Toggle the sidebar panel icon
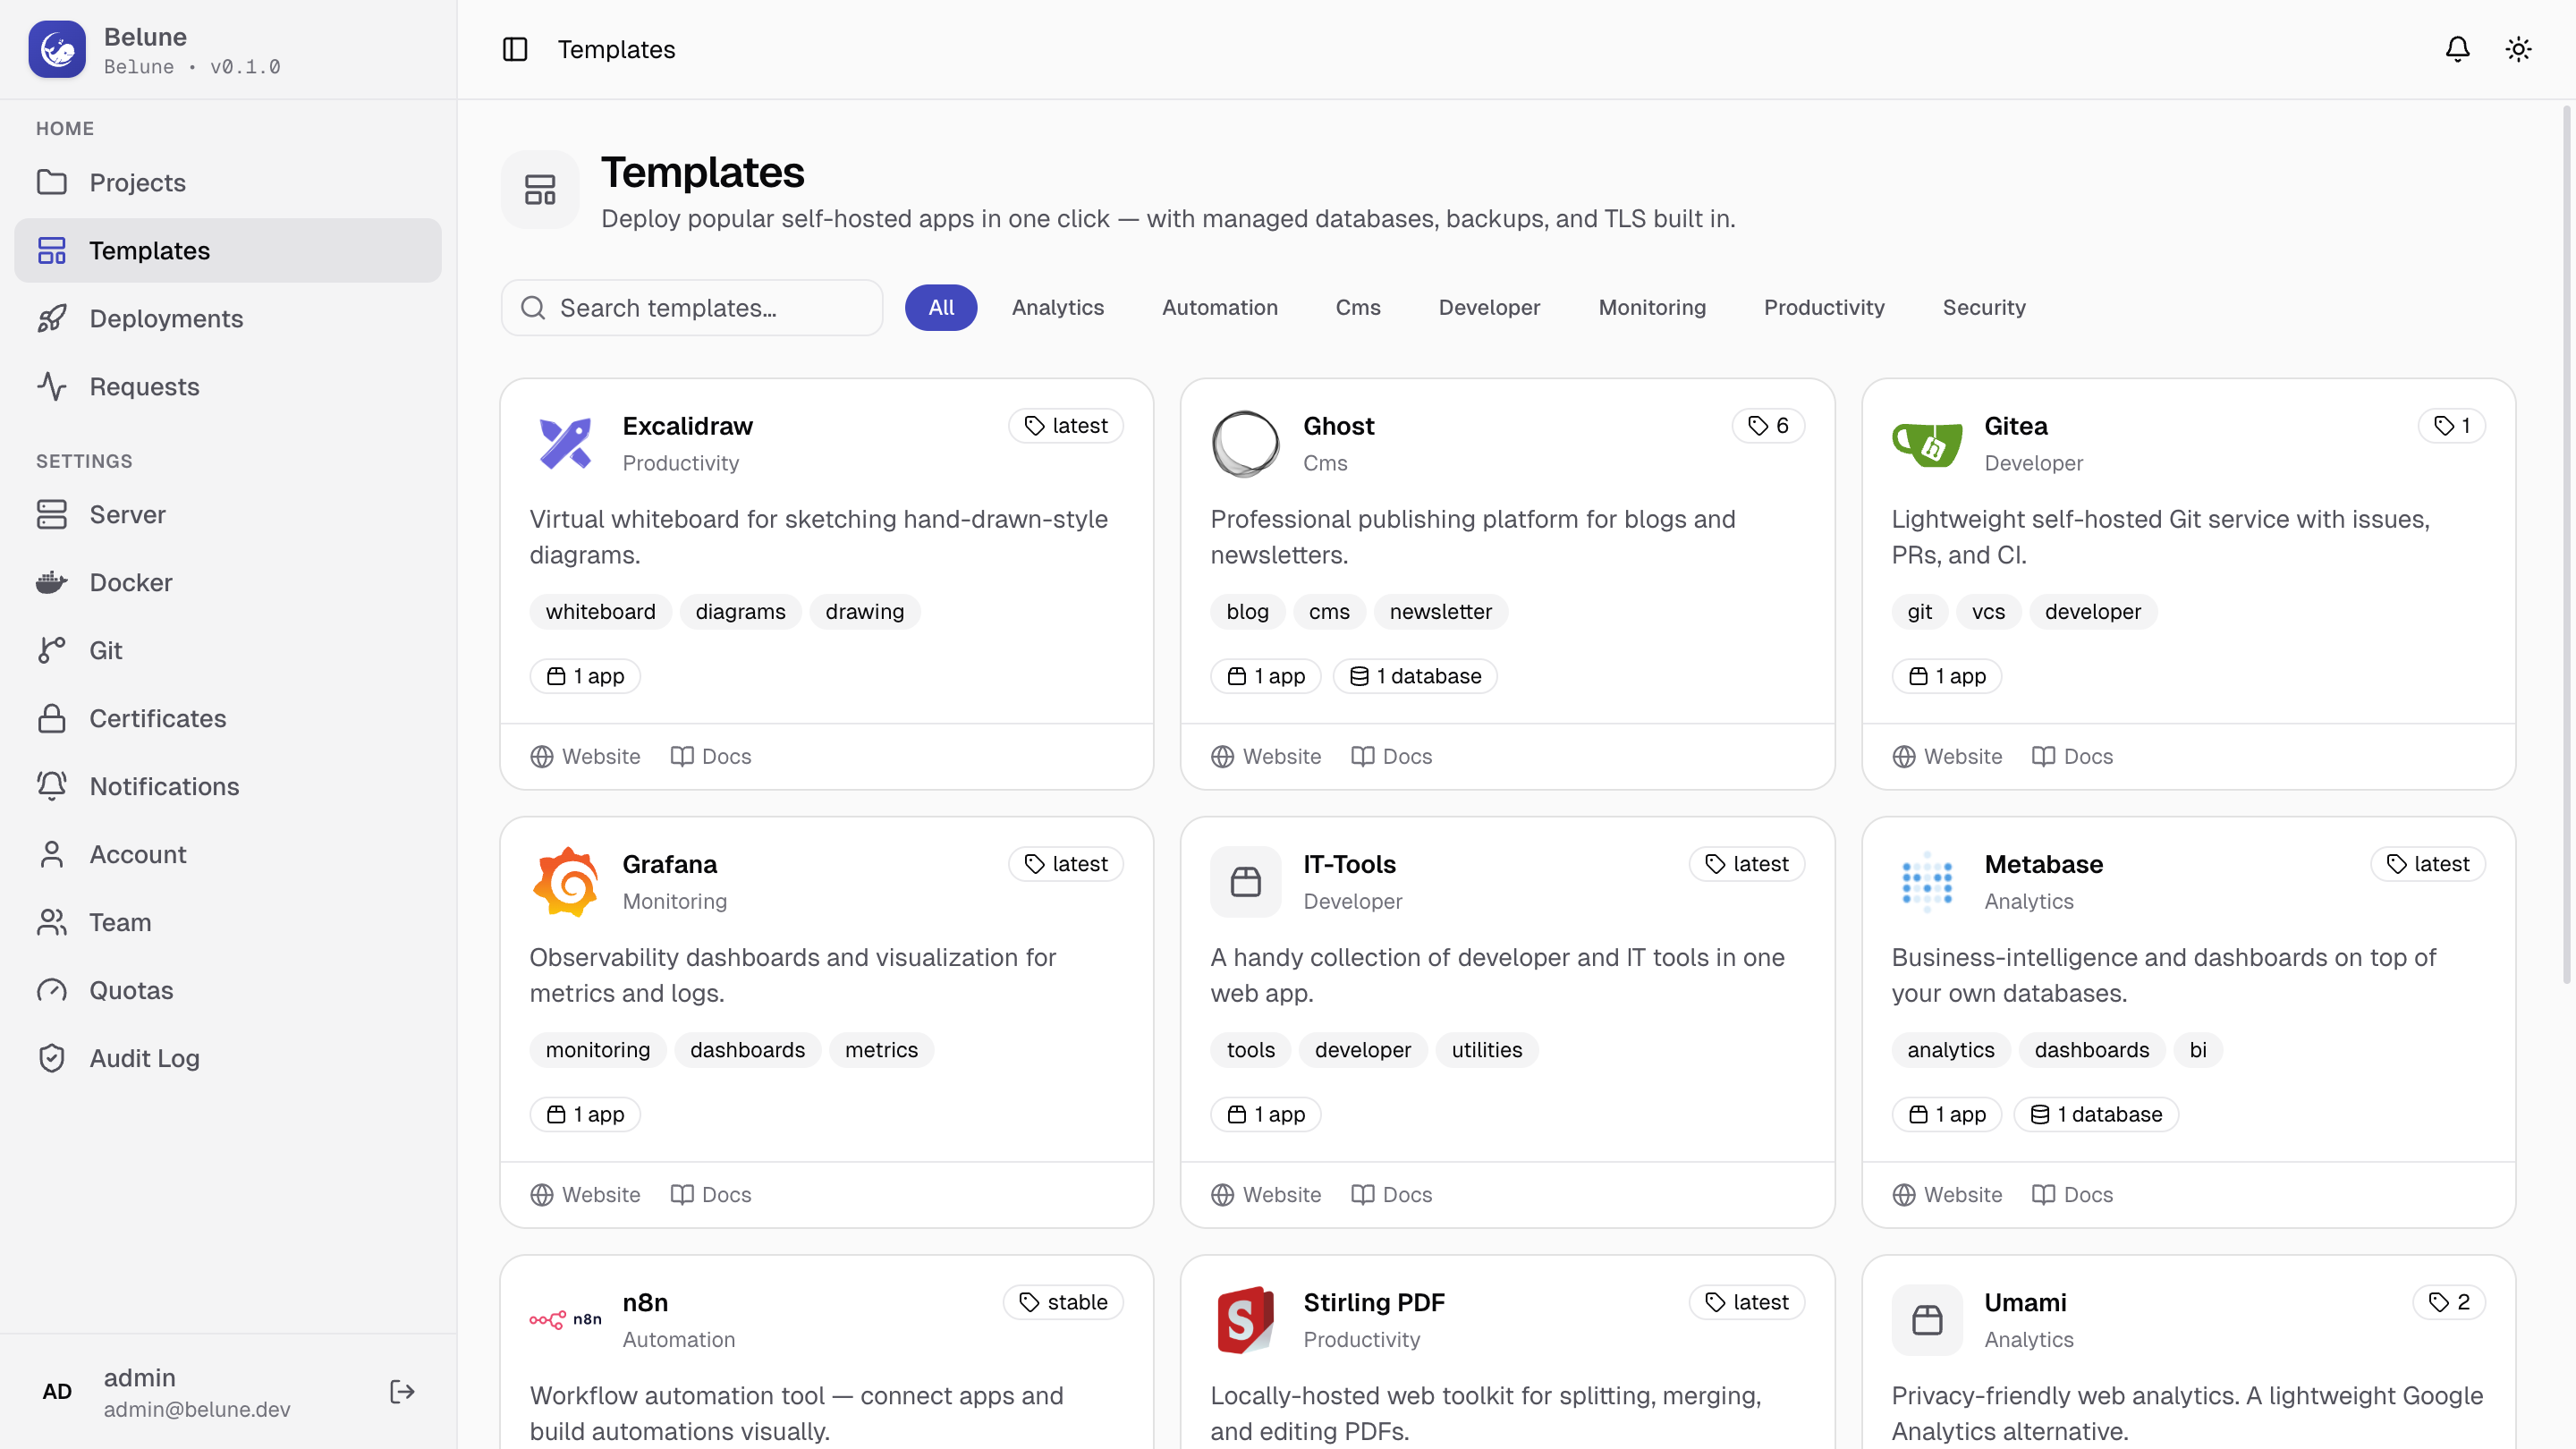This screenshot has height=1449, width=2576. coord(515,49)
